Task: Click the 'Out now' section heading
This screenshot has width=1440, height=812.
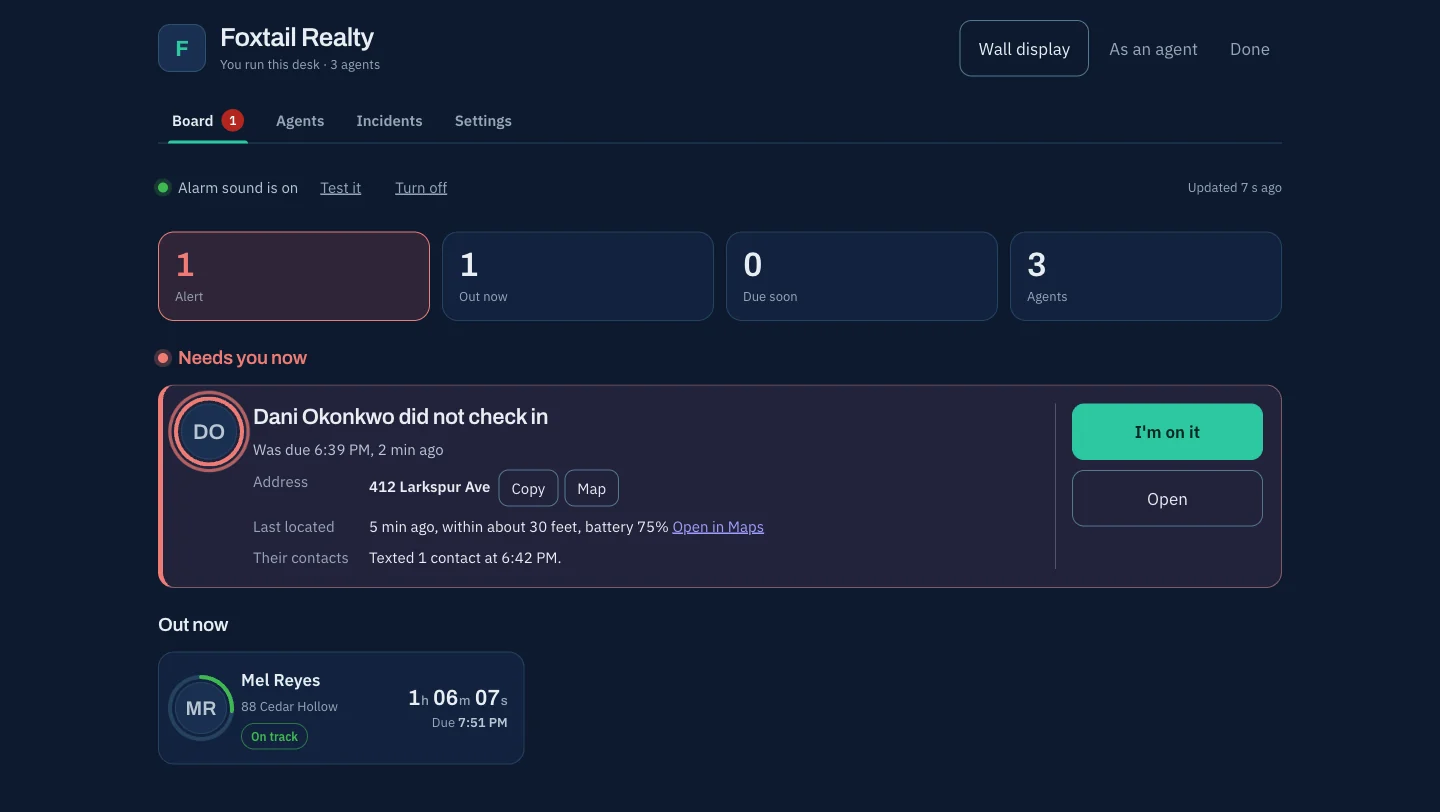Action: pyautogui.click(x=193, y=625)
